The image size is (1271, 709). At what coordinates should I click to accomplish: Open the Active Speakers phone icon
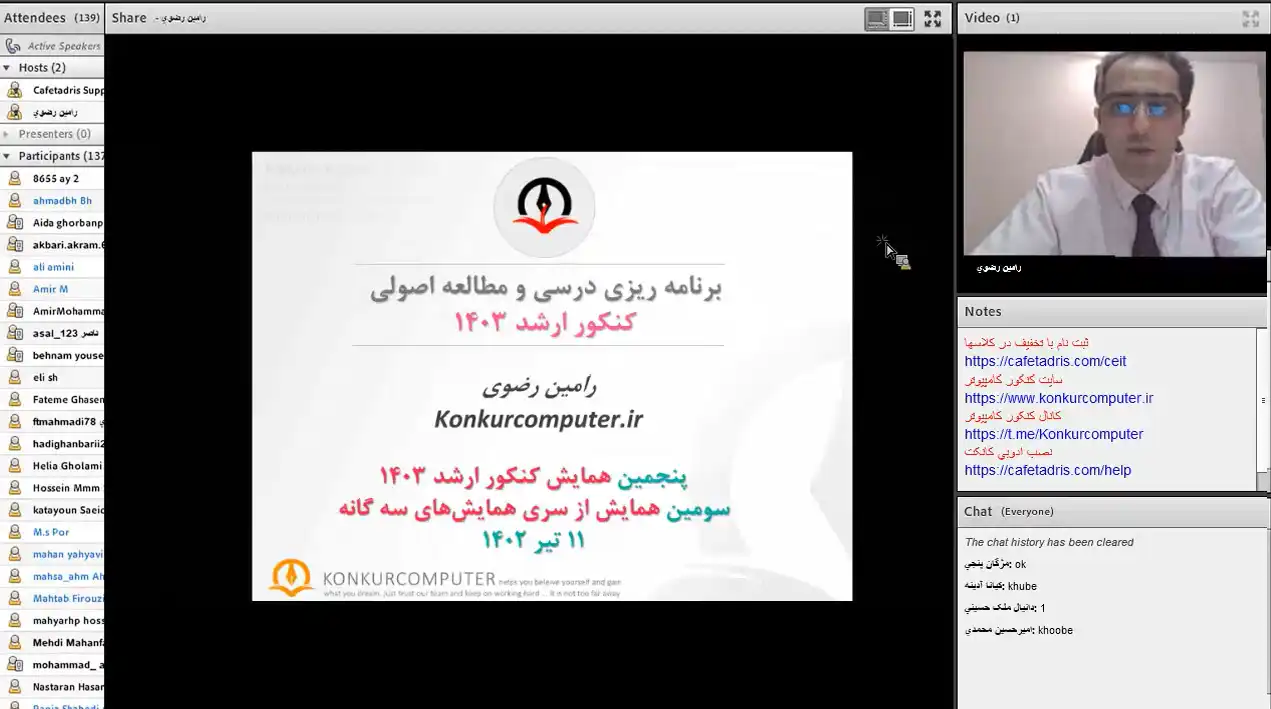[13, 46]
